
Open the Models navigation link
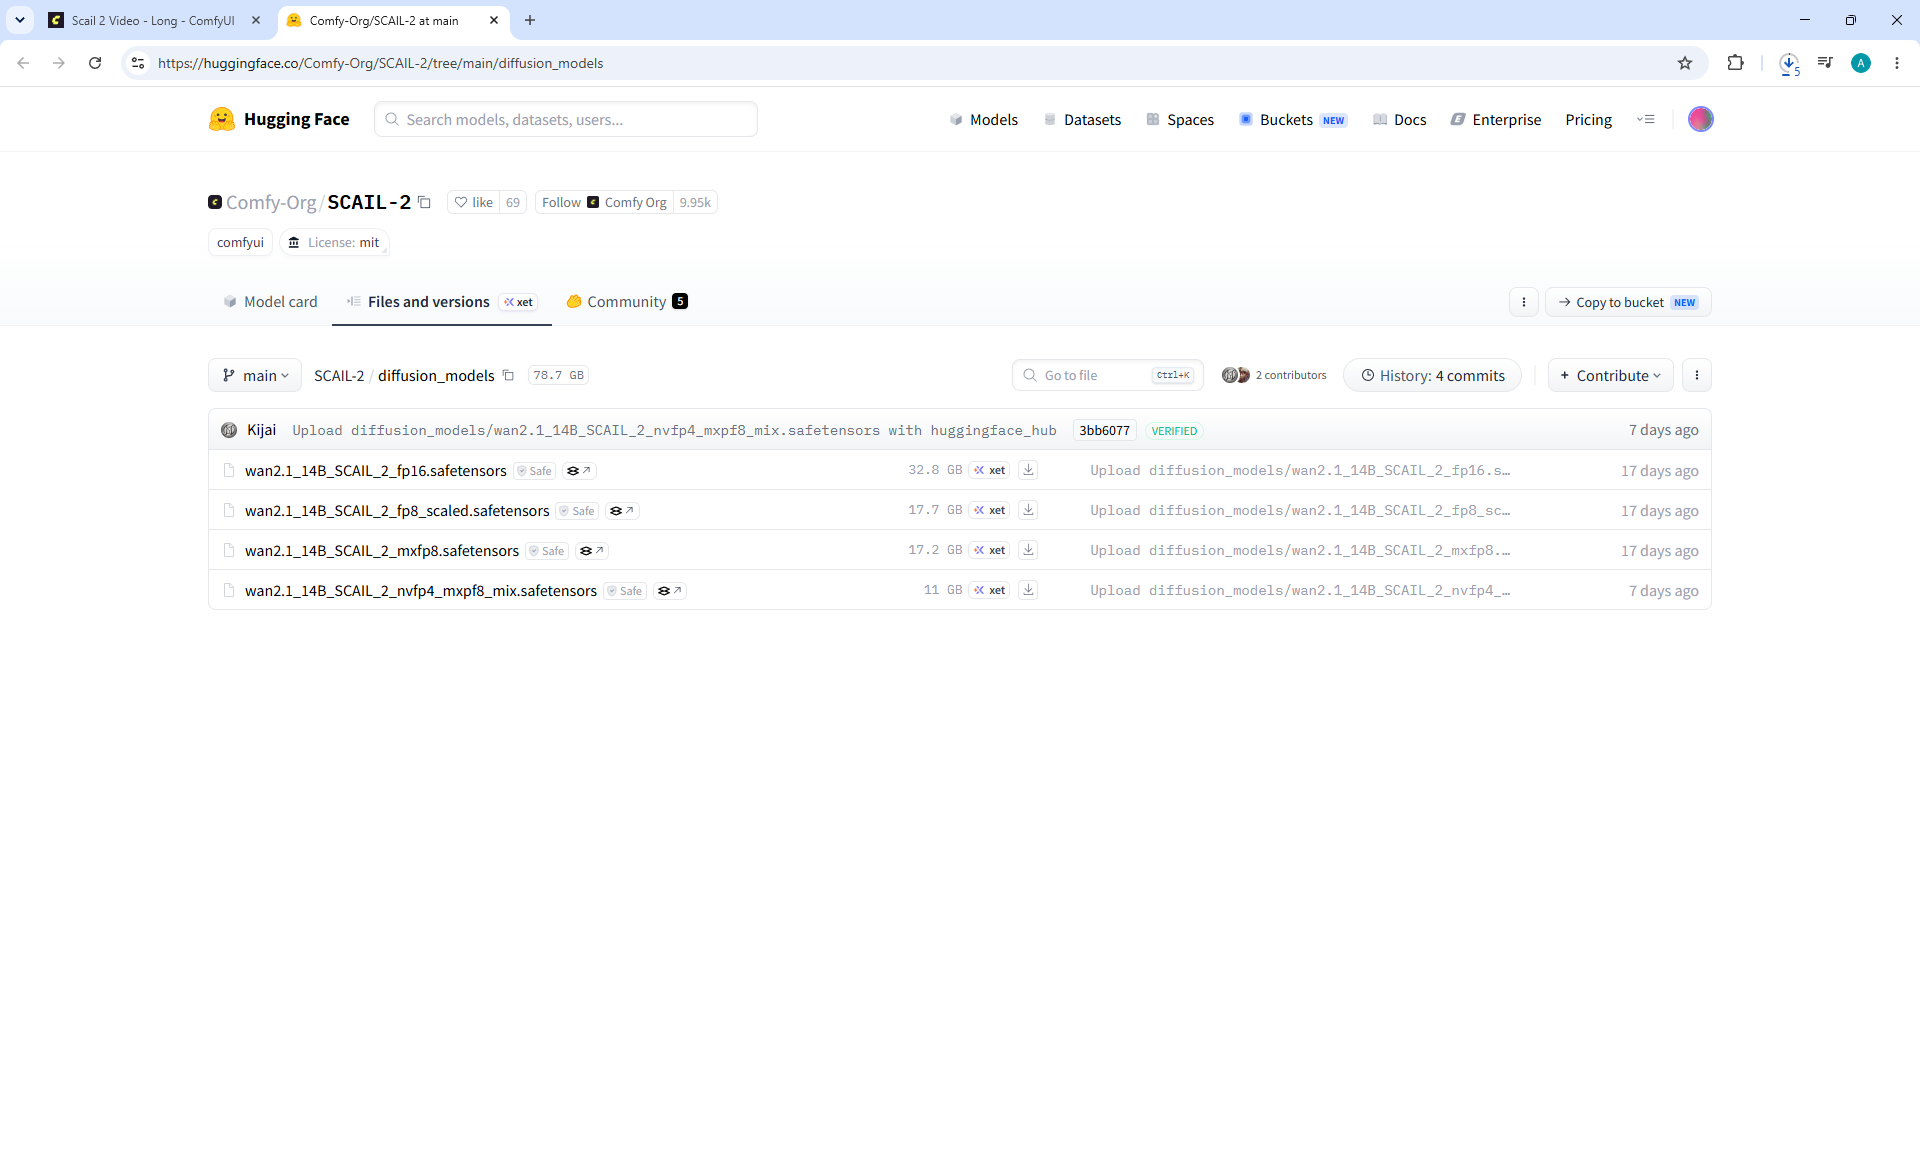click(x=984, y=120)
